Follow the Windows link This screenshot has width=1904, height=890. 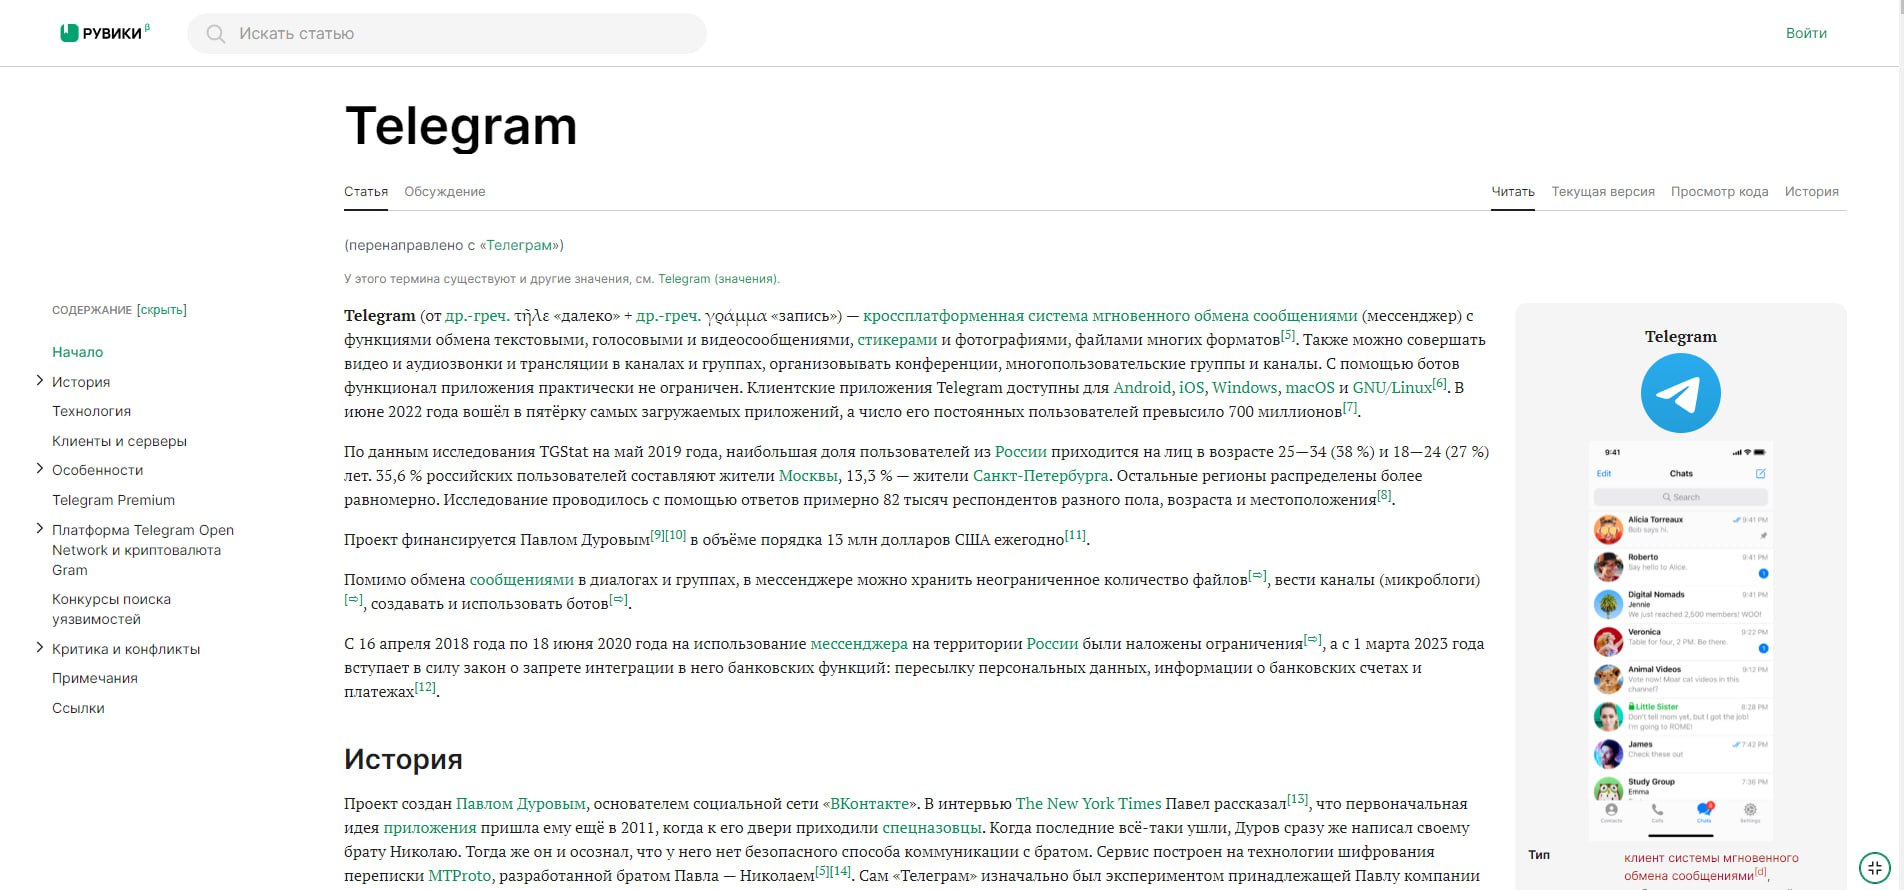(x=1244, y=388)
